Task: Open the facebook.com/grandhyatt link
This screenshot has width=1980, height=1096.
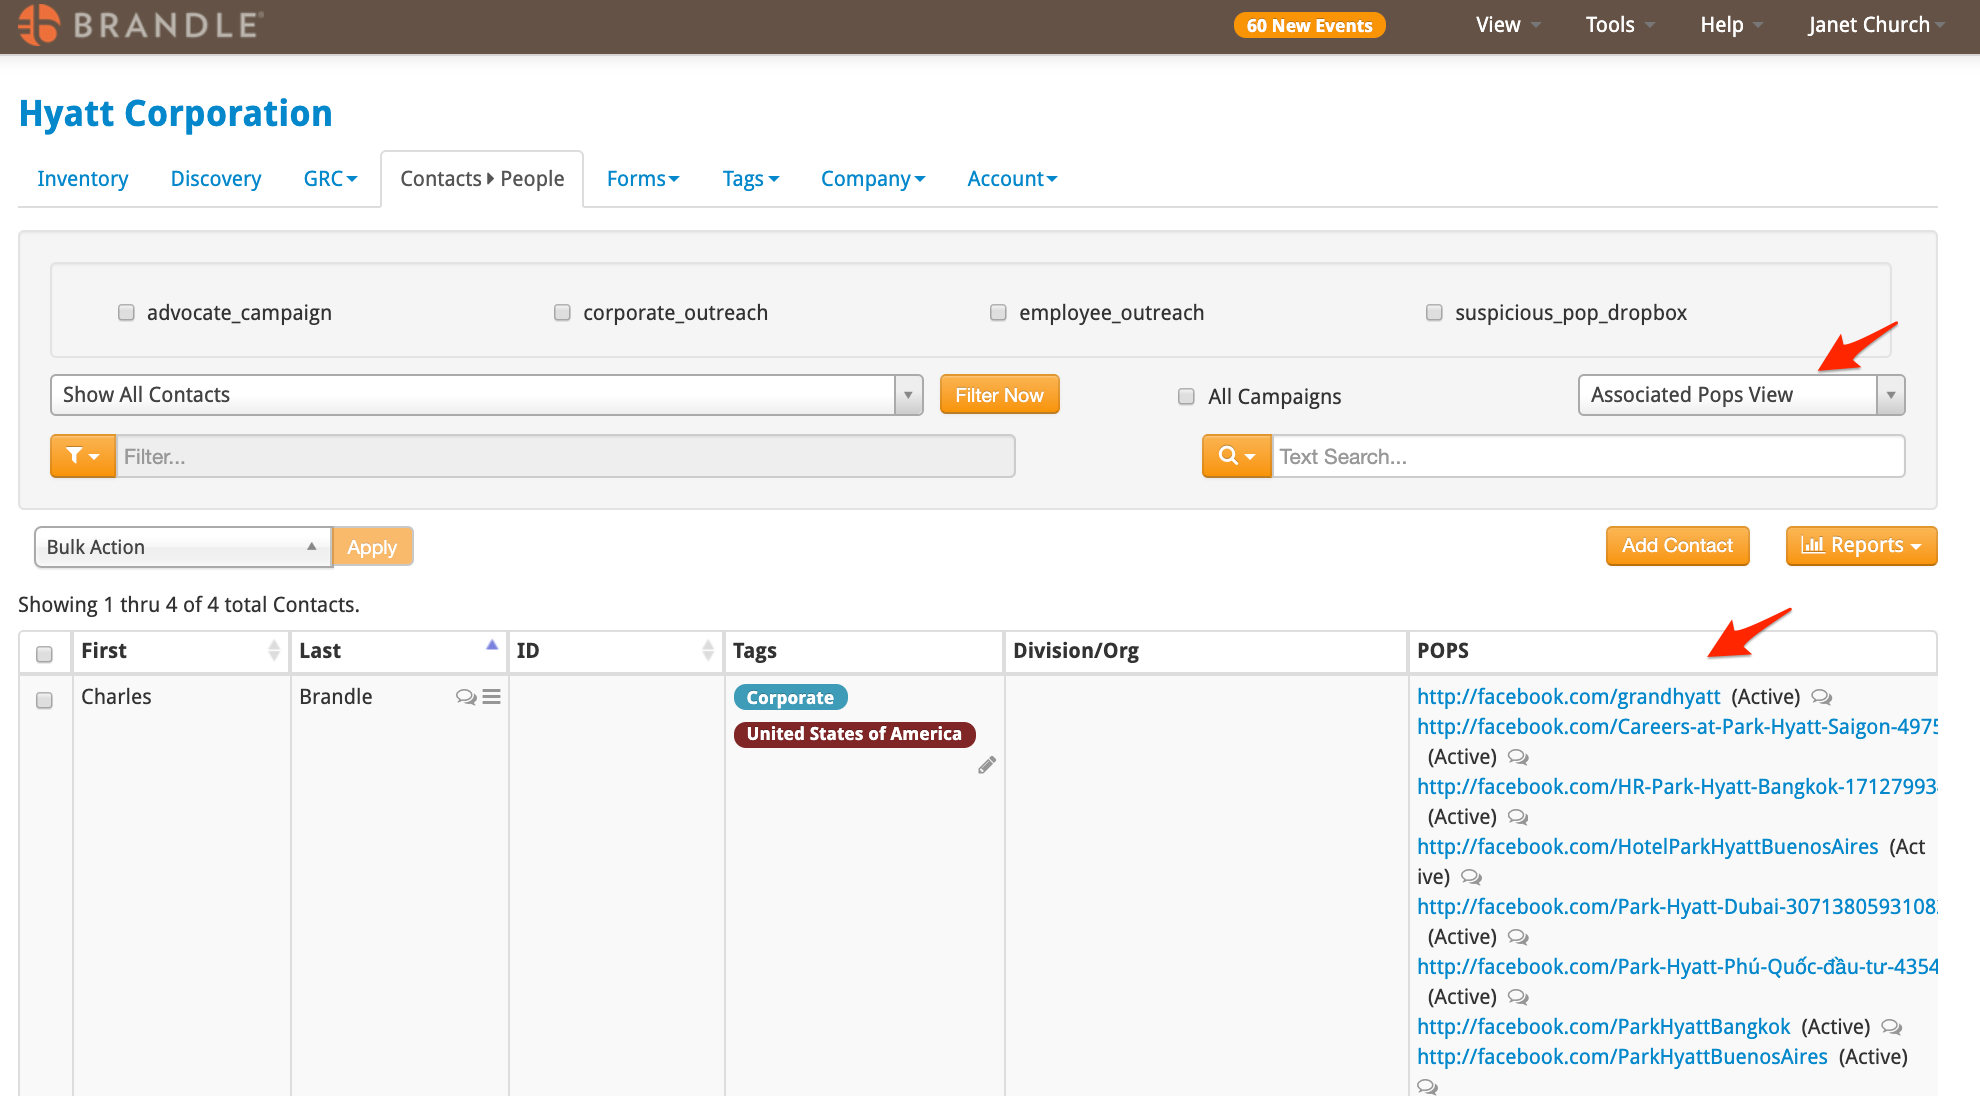Action: [x=1568, y=697]
